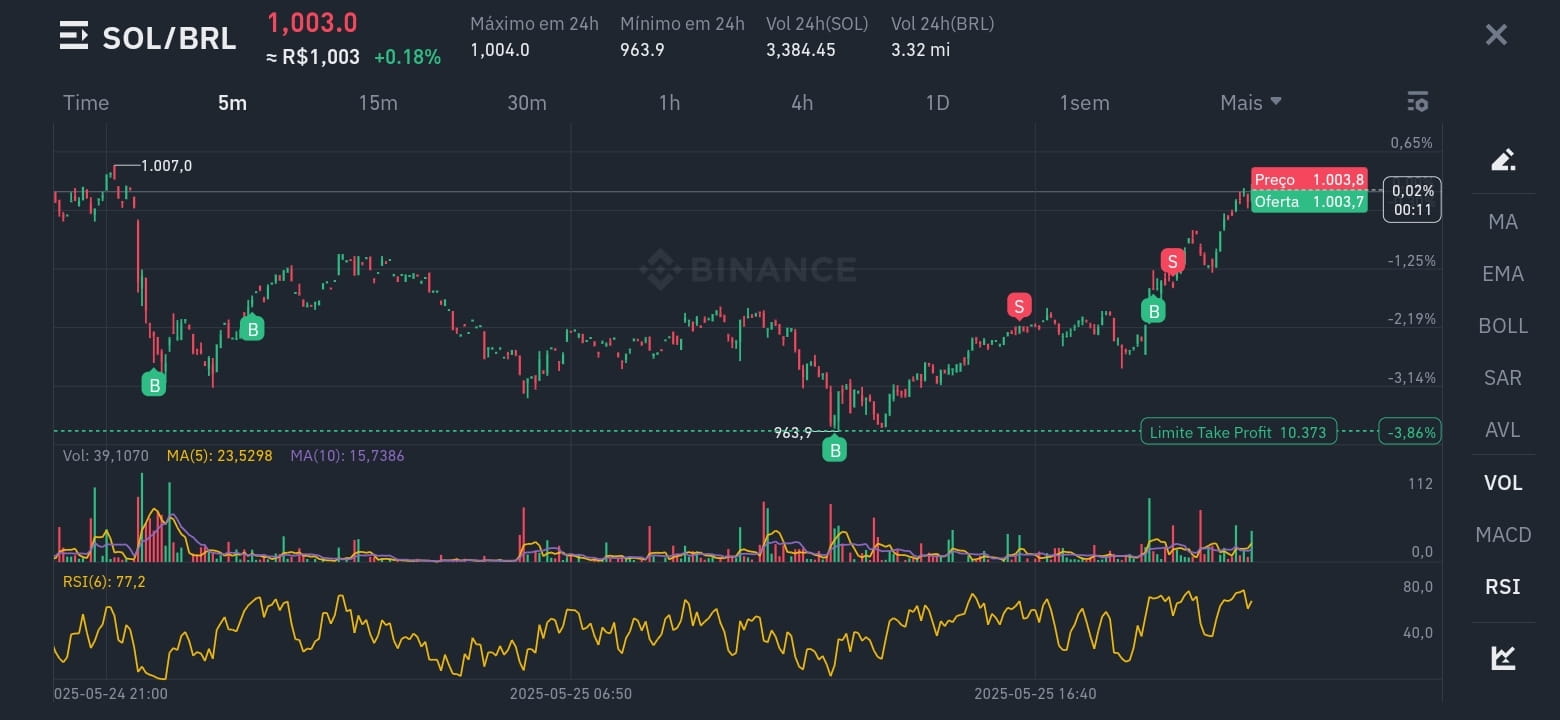Click the Mínimo em 24h value 963.9
This screenshot has height=720, width=1560.
tap(642, 50)
